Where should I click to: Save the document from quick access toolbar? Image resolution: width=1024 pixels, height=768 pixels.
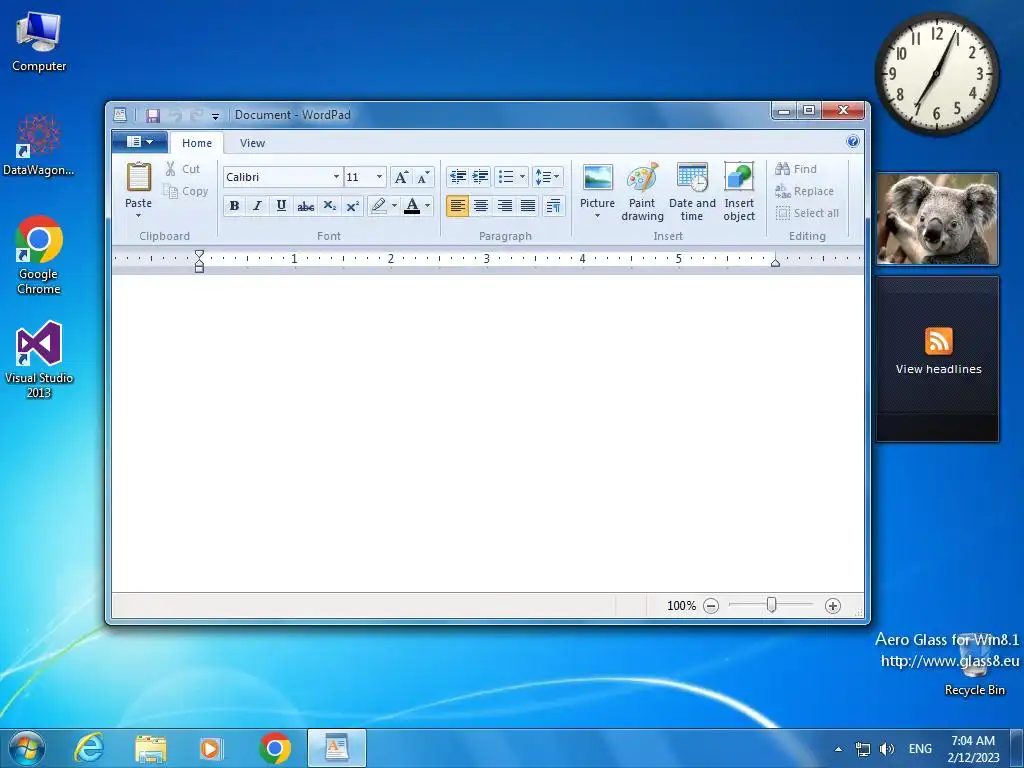pyautogui.click(x=153, y=116)
